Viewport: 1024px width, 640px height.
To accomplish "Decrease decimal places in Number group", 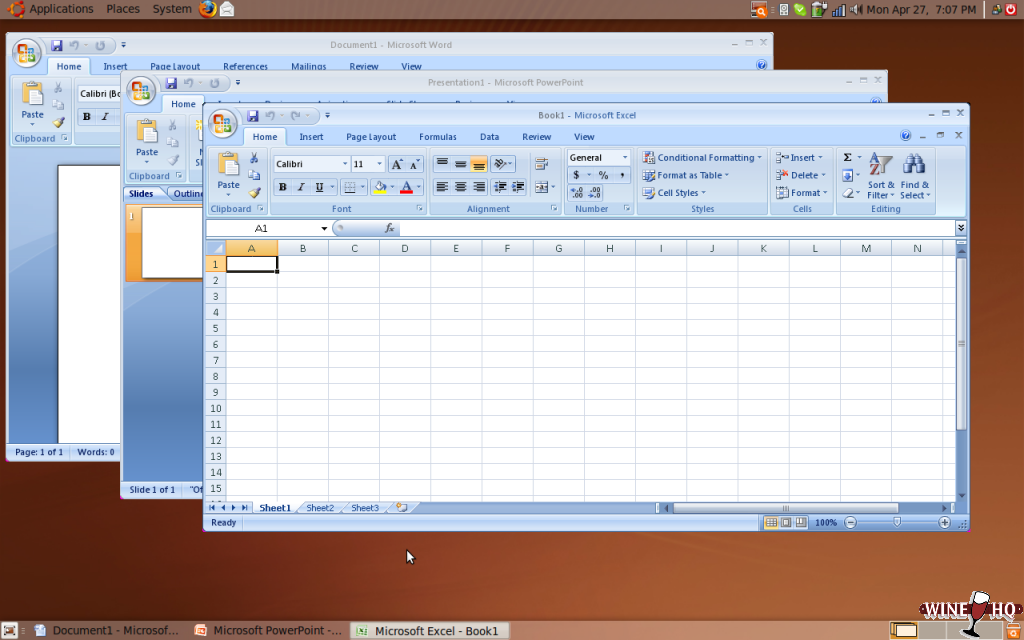I will 594,193.
